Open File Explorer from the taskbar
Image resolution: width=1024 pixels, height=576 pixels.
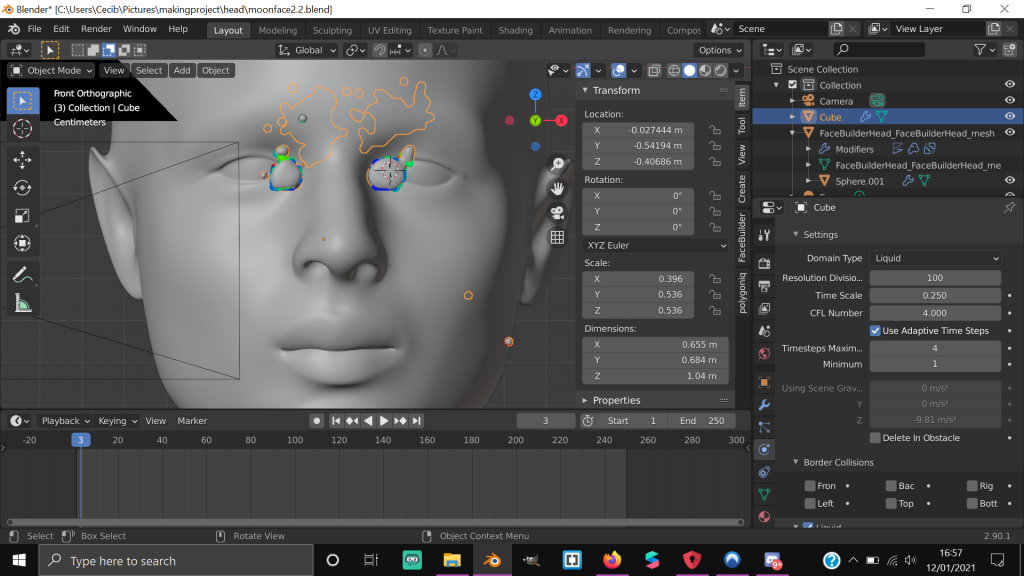tap(452, 560)
